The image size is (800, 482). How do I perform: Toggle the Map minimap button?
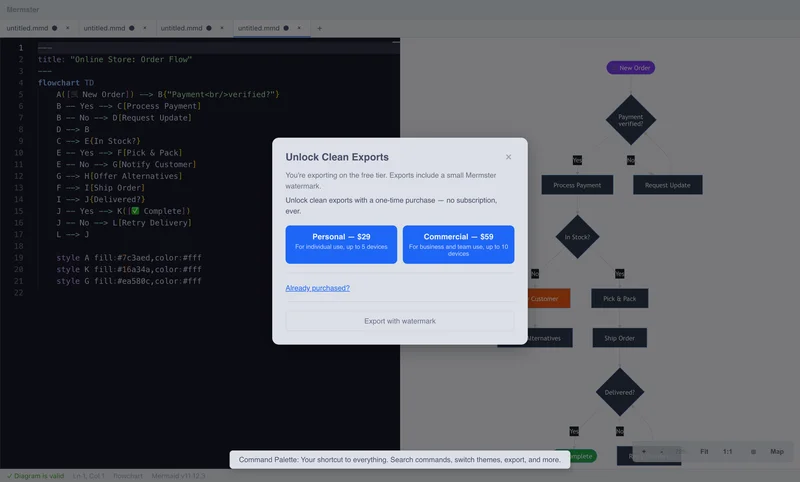(x=777, y=451)
